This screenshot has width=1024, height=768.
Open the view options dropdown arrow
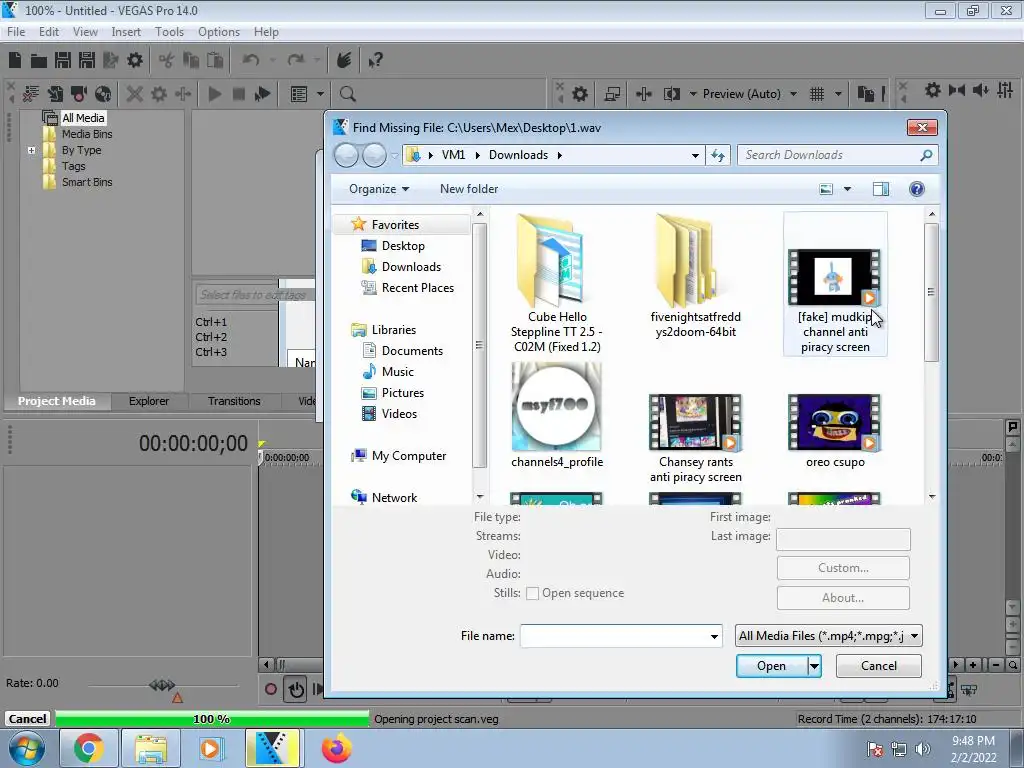pyautogui.click(x=847, y=189)
